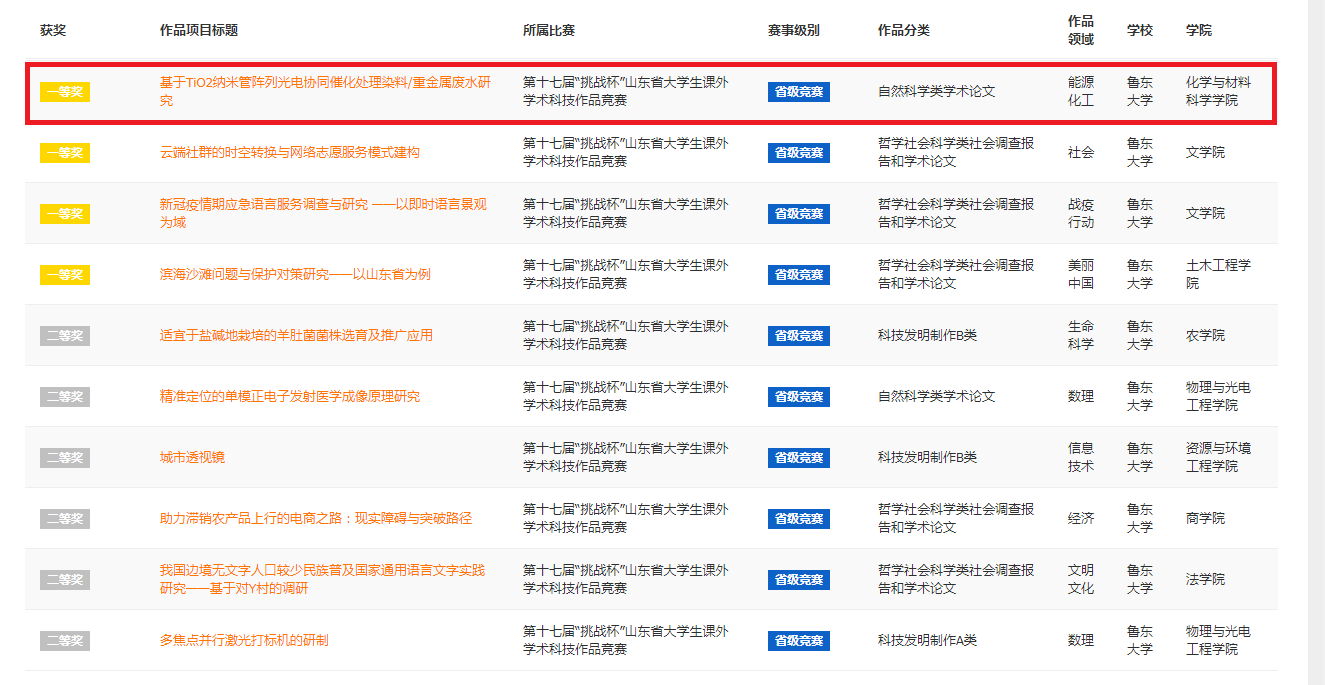1325x685 pixels.
Task: Click the 作品分类 column header
Action: pyautogui.click(x=904, y=30)
